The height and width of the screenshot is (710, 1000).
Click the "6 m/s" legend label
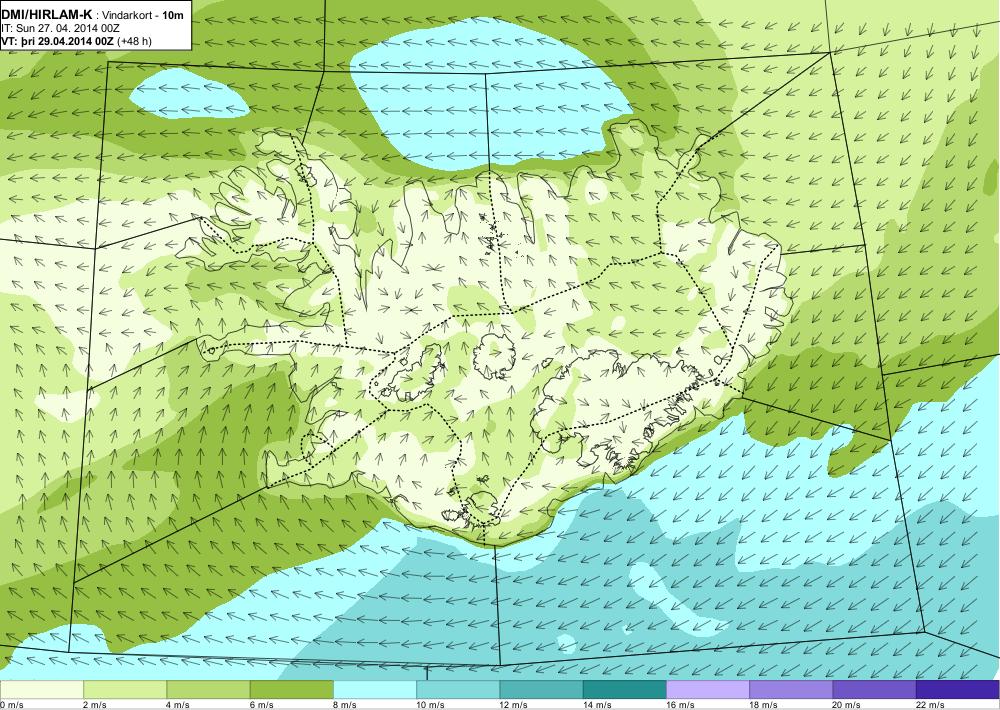tap(261, 705)
